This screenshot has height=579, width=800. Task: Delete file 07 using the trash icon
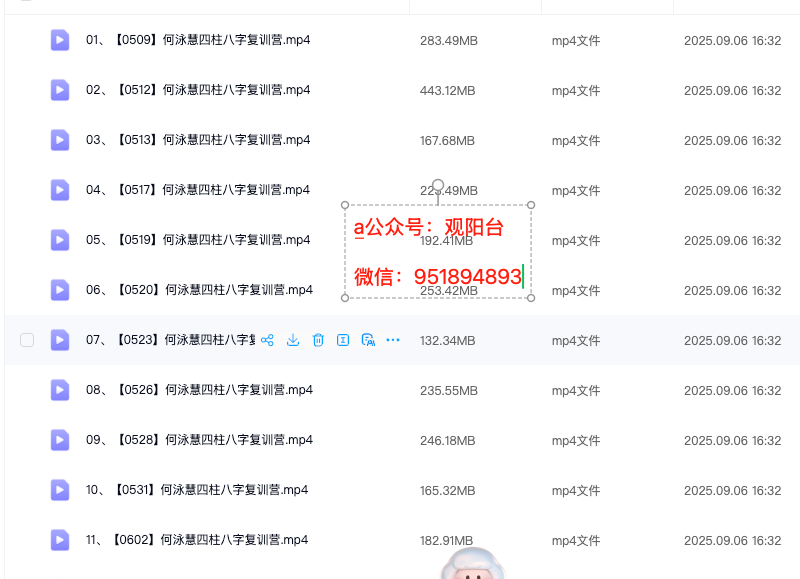click(x=318, y=340)
